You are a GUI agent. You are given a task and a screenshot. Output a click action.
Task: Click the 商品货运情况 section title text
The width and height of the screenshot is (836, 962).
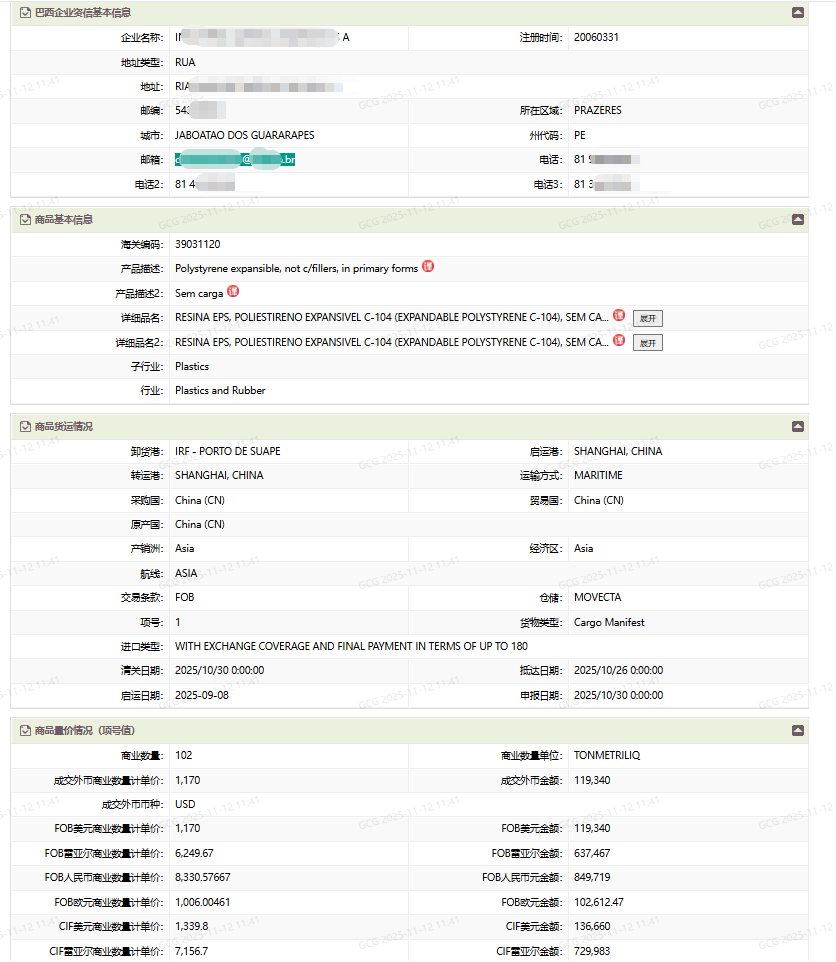64,426
